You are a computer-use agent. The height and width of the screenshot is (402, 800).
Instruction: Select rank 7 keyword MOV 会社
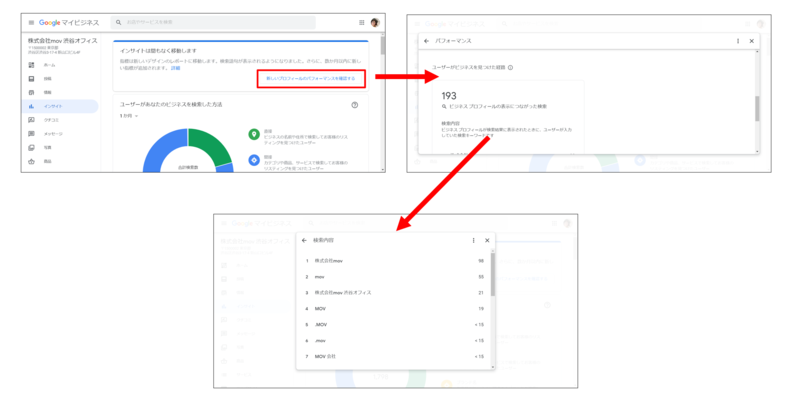(325, 357)
